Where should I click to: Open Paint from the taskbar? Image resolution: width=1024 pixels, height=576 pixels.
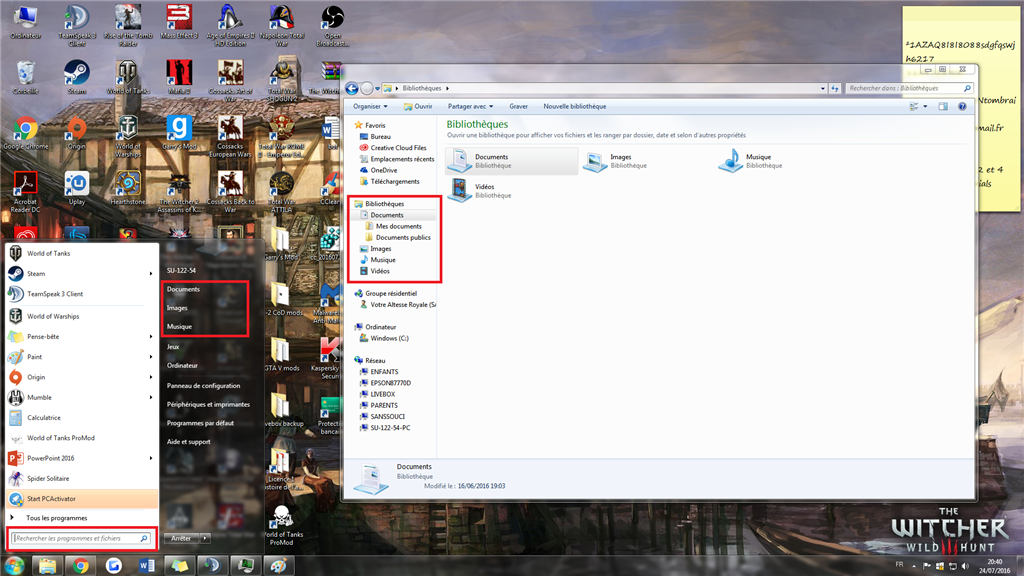[279, 566]
